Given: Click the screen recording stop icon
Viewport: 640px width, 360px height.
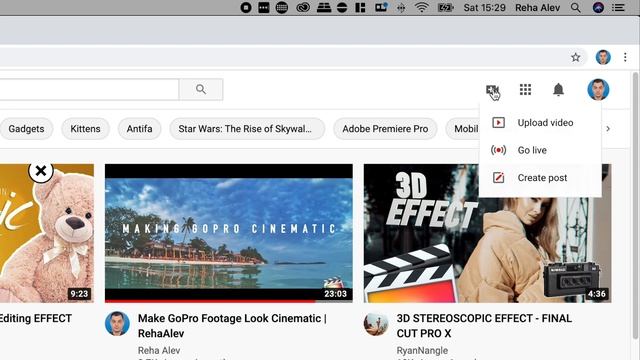Looking at the screenshot, I should click(x=246, y=7).
